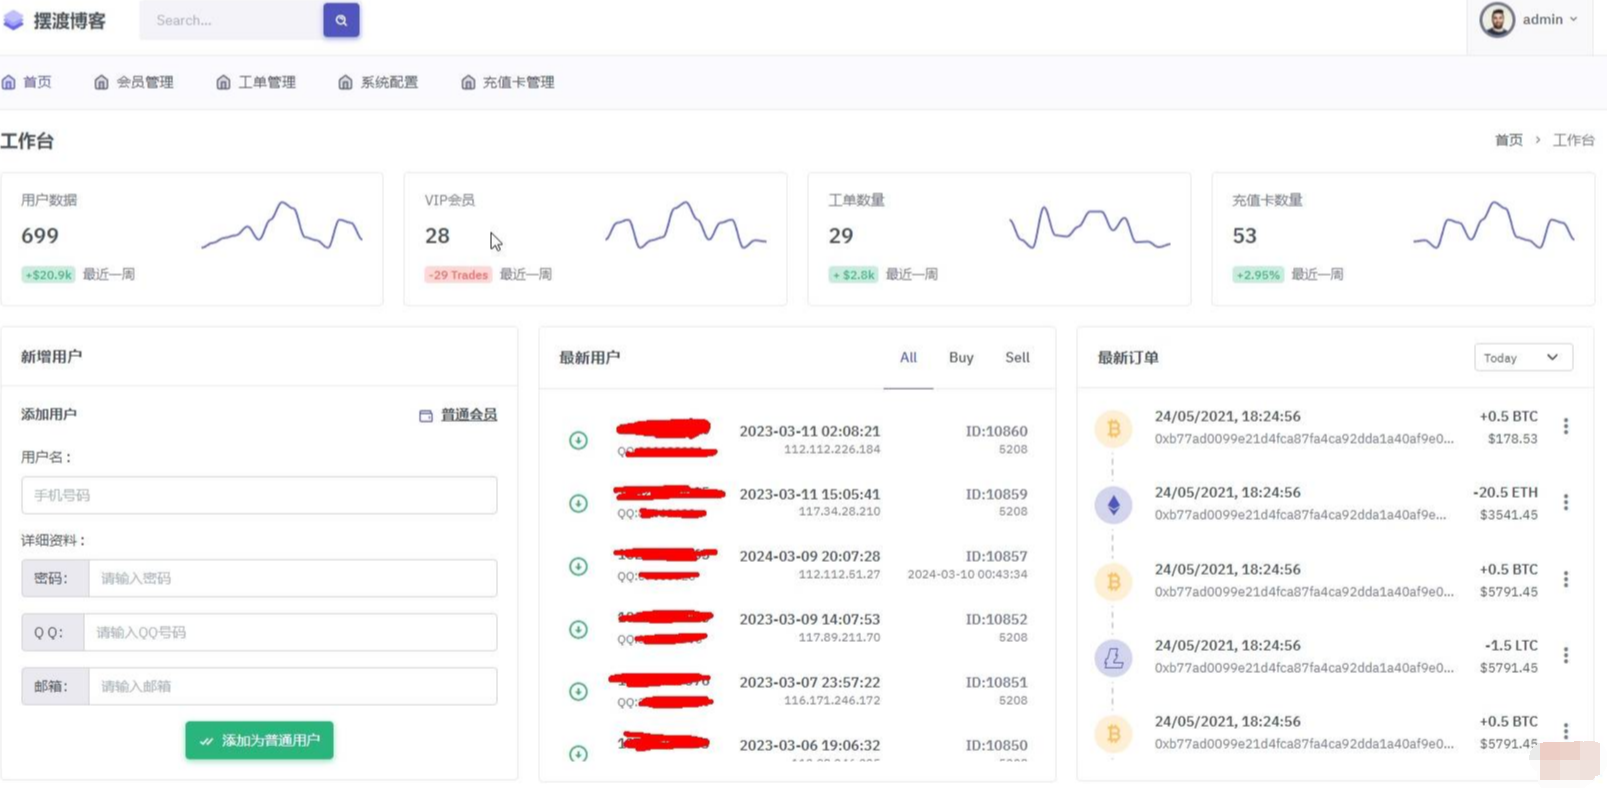Click the $3541.45 order amount
This screenshot has height=788, width=1607.
tap(1508, 515)
